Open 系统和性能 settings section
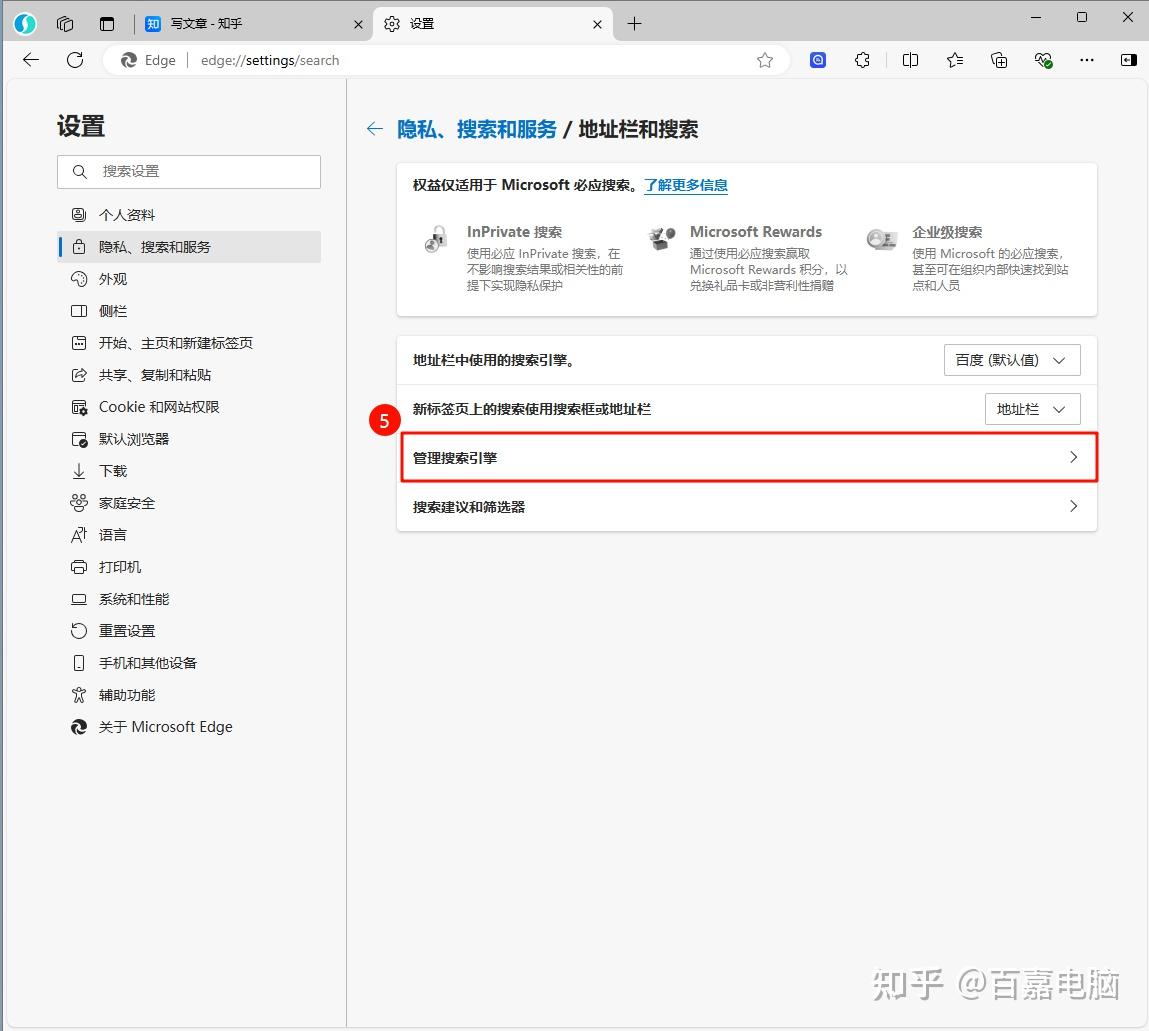 (189, 599)
